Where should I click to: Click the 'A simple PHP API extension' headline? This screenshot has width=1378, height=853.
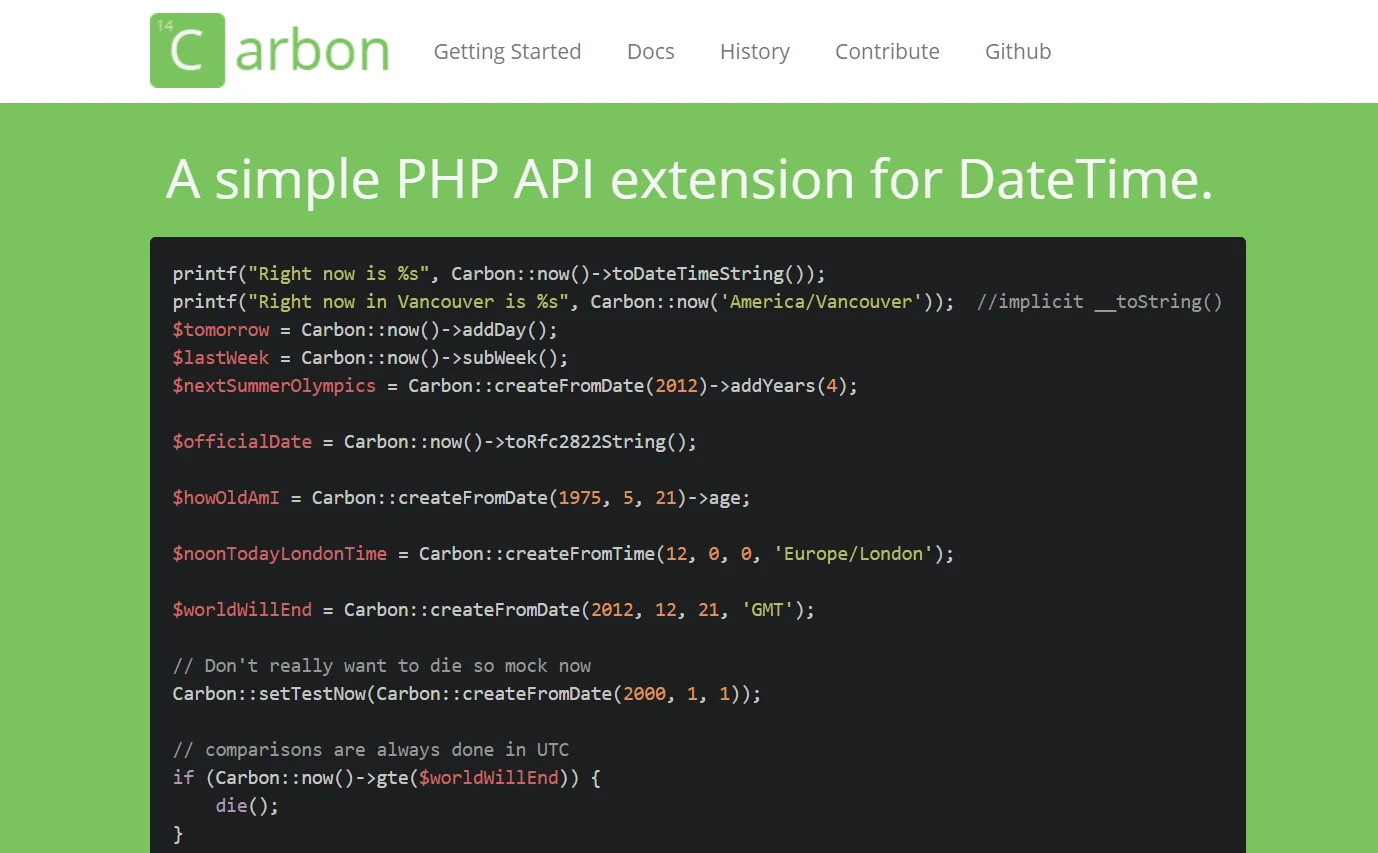point(689,180)
